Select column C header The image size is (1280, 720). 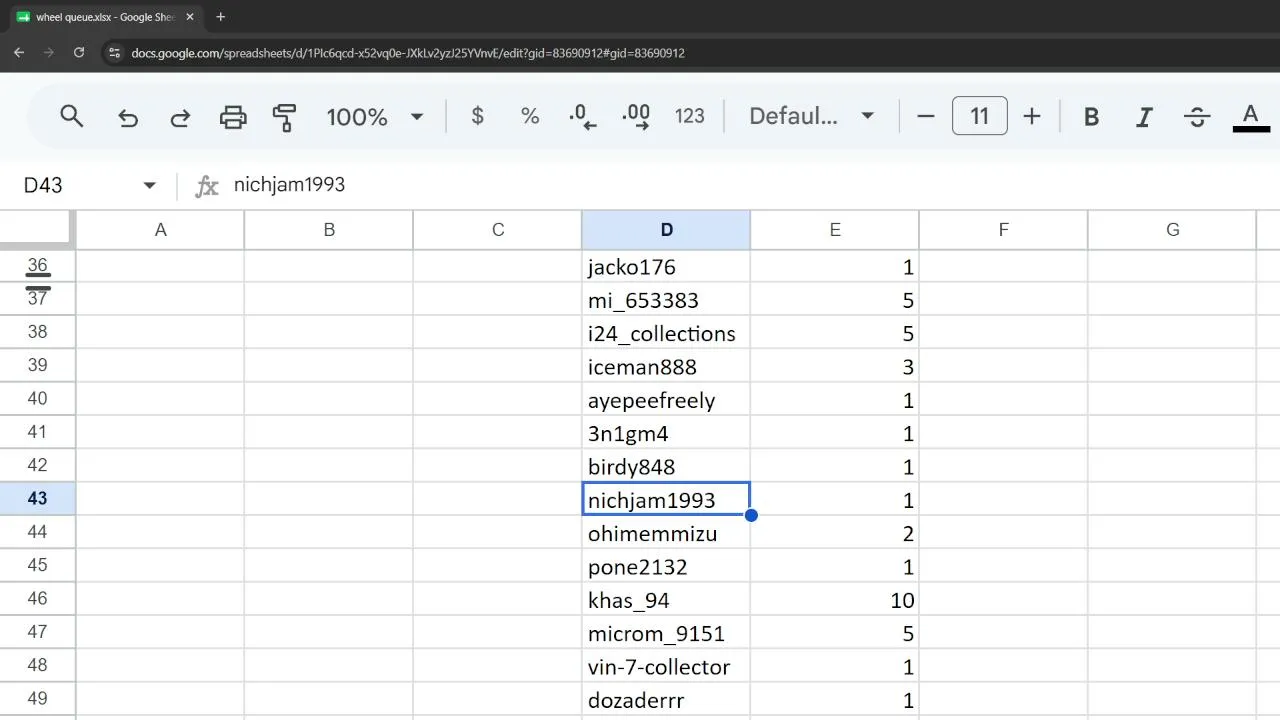click(x=498, y=230)
